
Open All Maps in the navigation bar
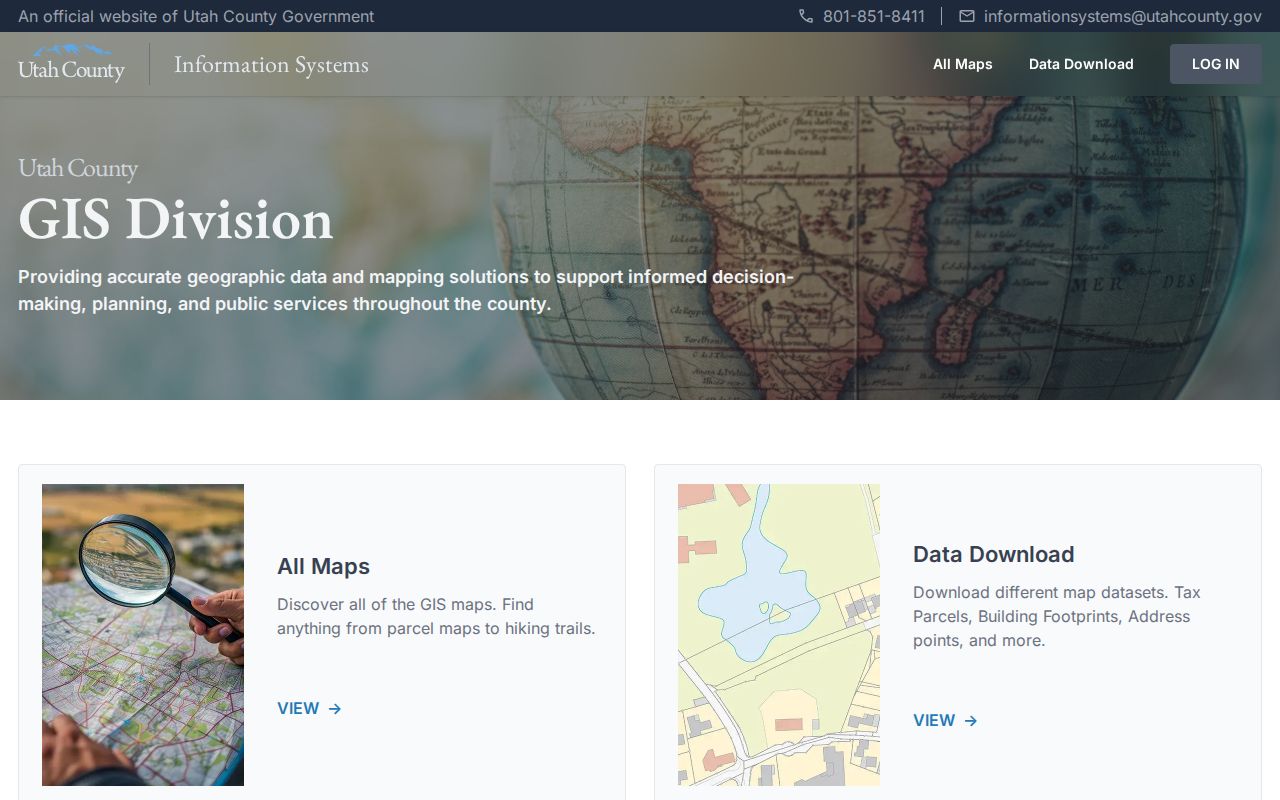click(x=963, y=64)
